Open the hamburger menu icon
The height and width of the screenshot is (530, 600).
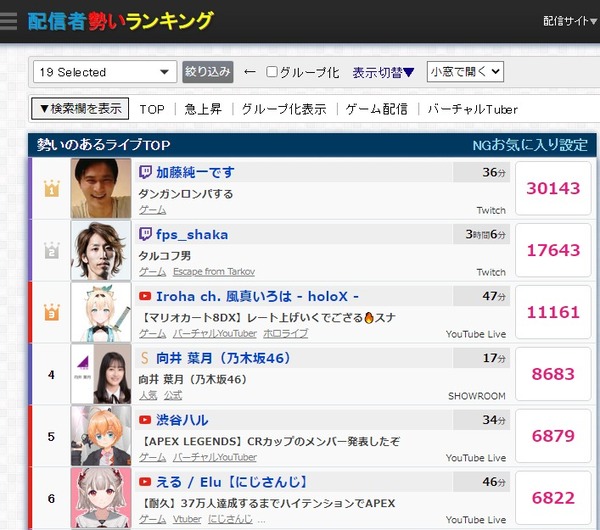(x=8, y=21)
